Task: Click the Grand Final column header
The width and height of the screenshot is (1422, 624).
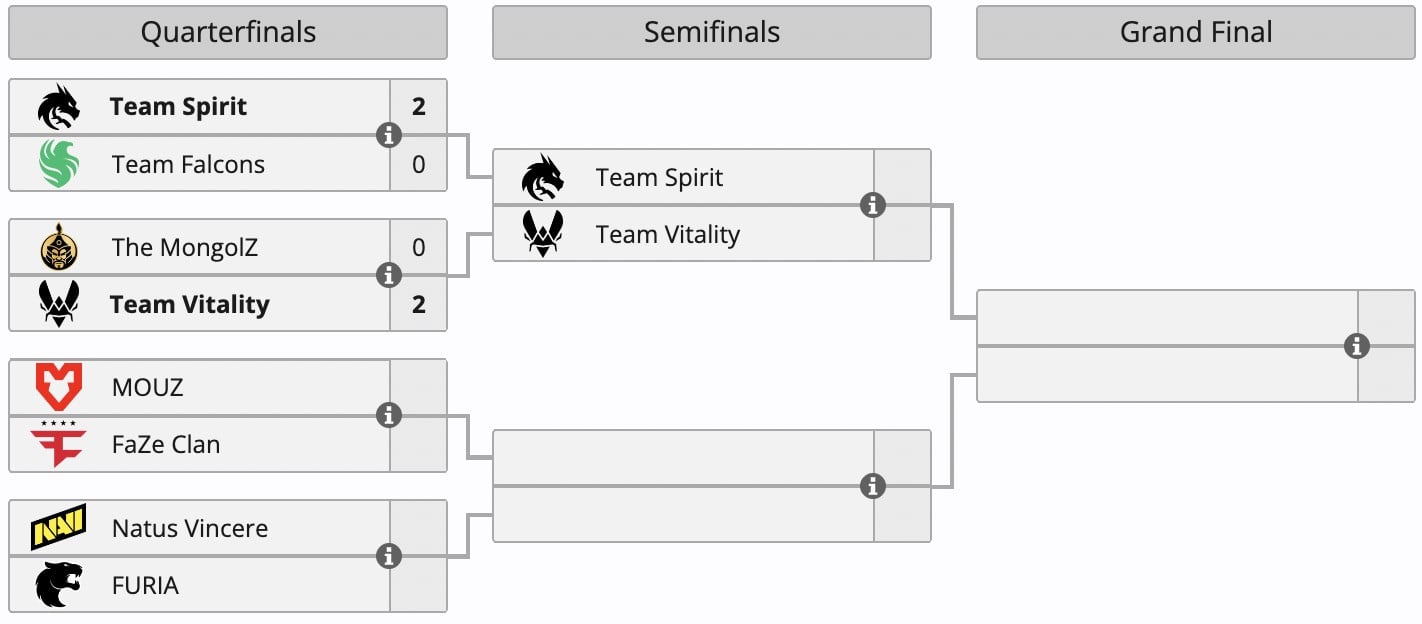Action: point(1195,33)
